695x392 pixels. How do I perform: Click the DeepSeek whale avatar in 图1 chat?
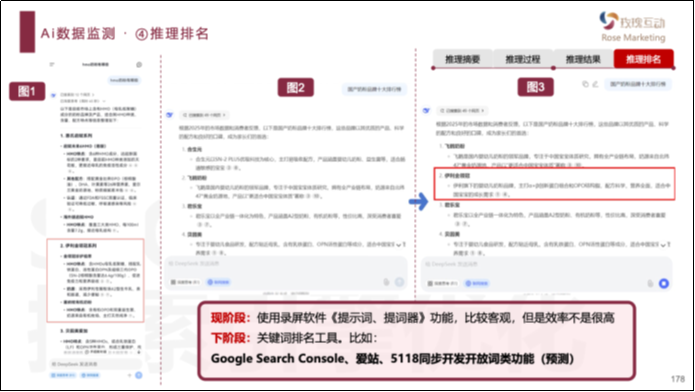pos(53,95)
